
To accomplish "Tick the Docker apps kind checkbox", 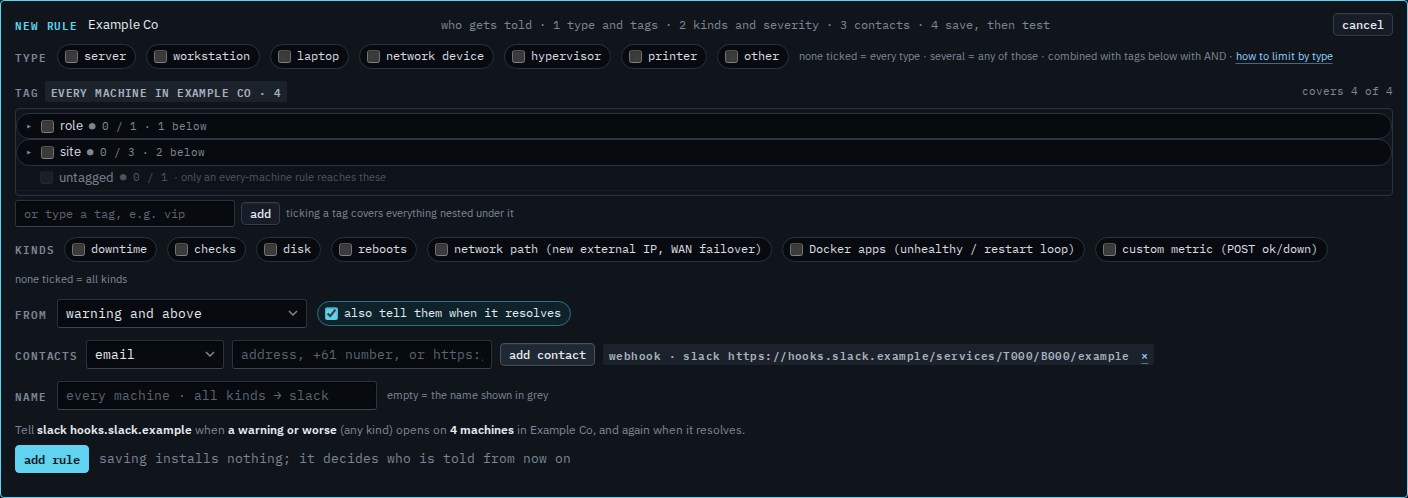I will (x=796, y=250).
